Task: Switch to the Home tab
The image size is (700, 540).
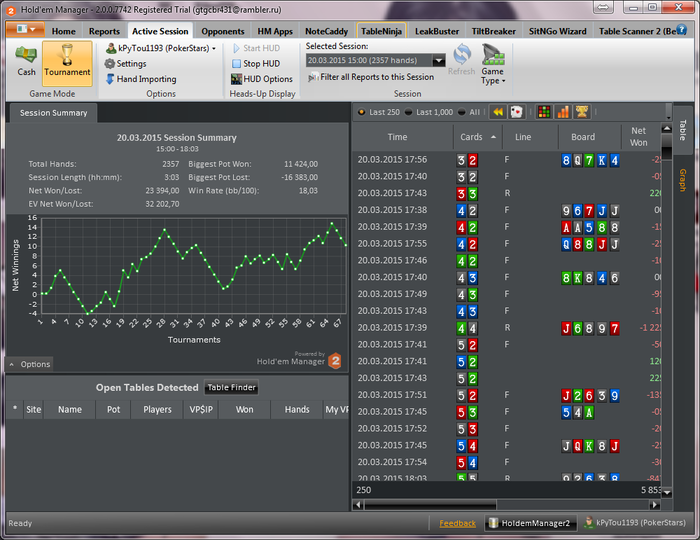Action: [x=63, y=31]
